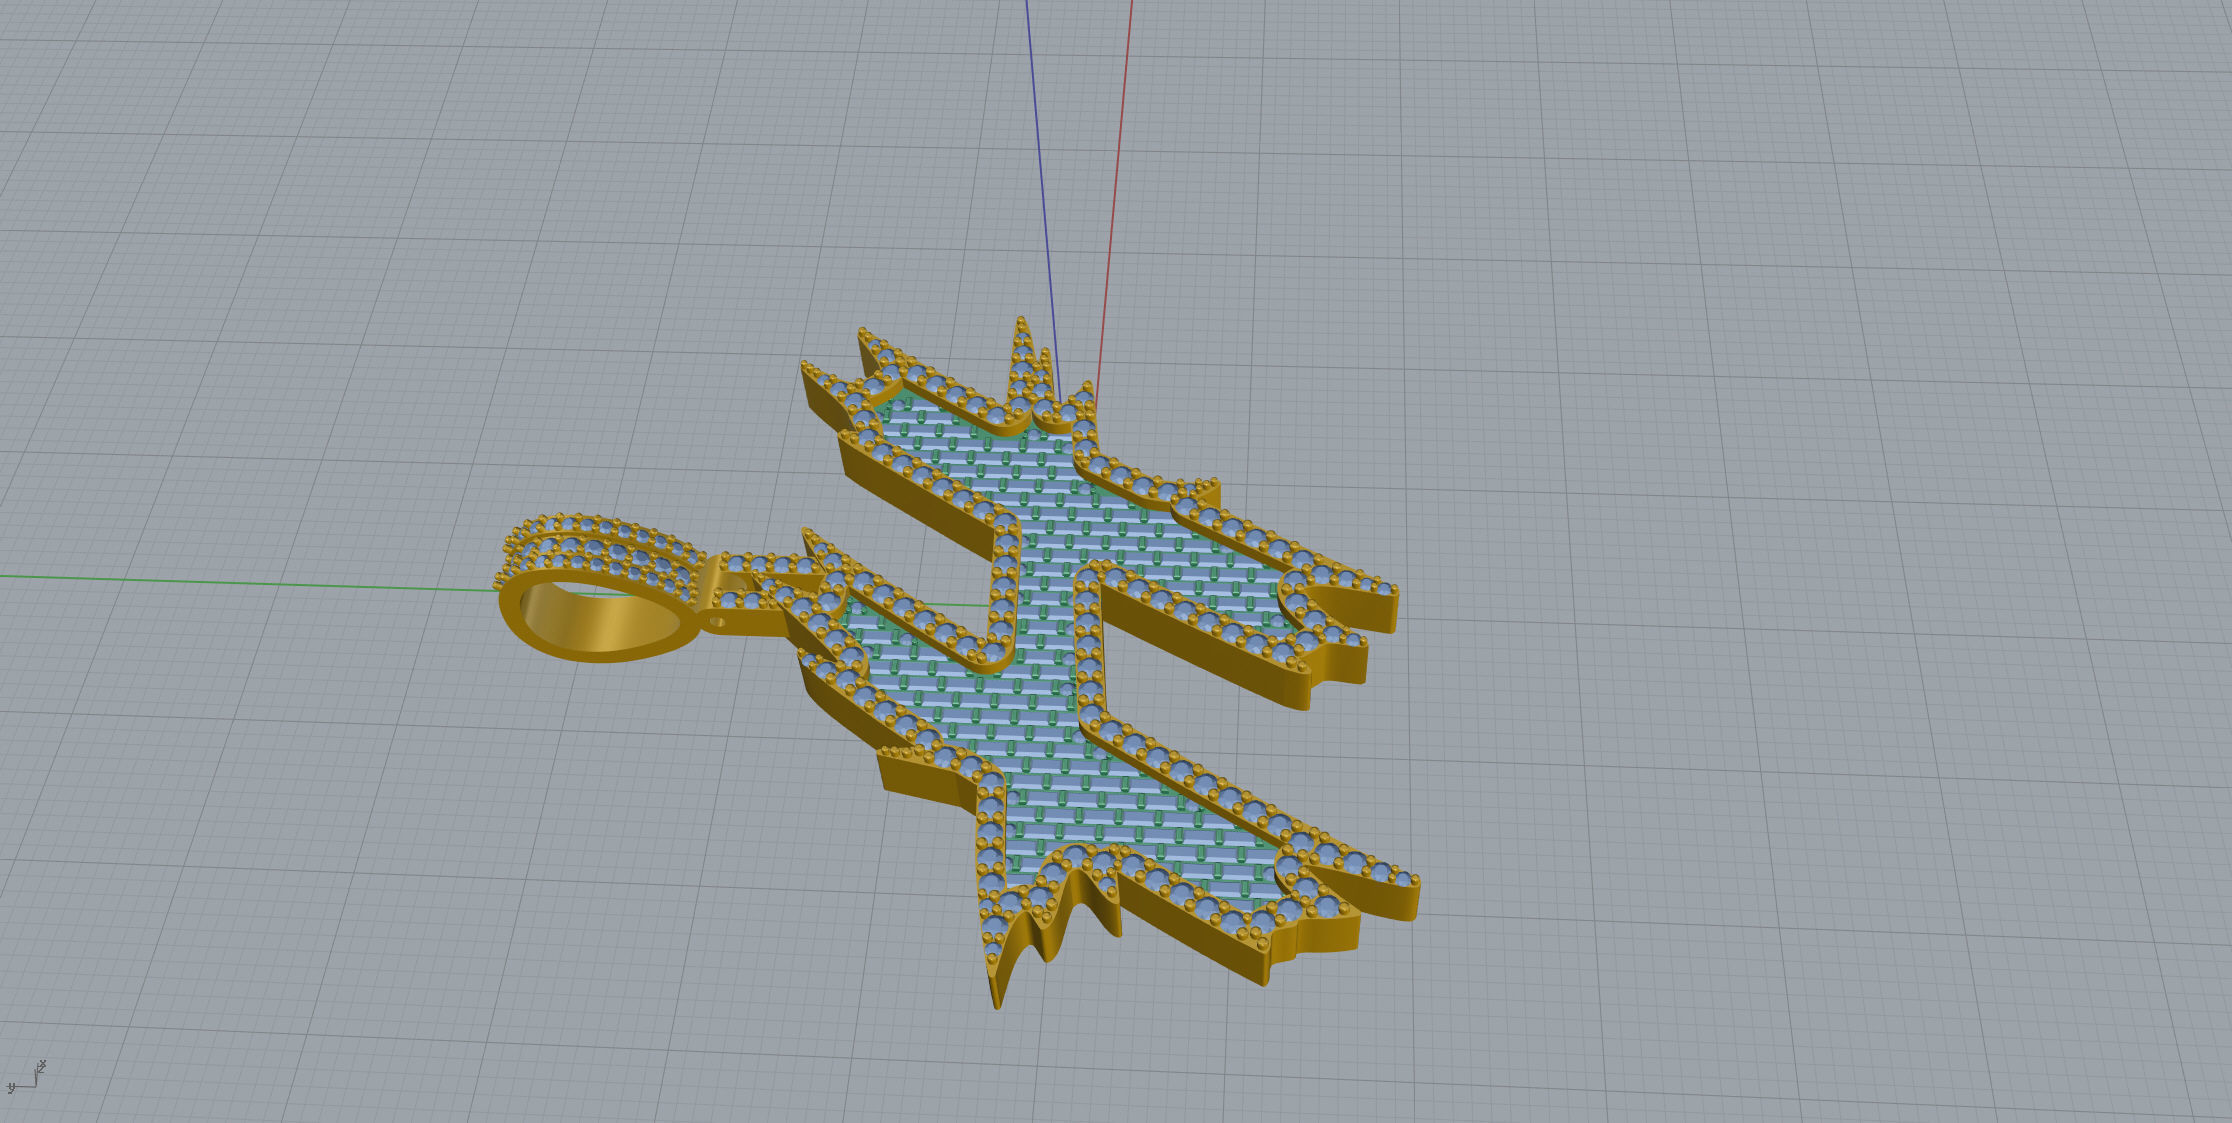Click the world axes icon in viewport corner

pos(26,1077)
